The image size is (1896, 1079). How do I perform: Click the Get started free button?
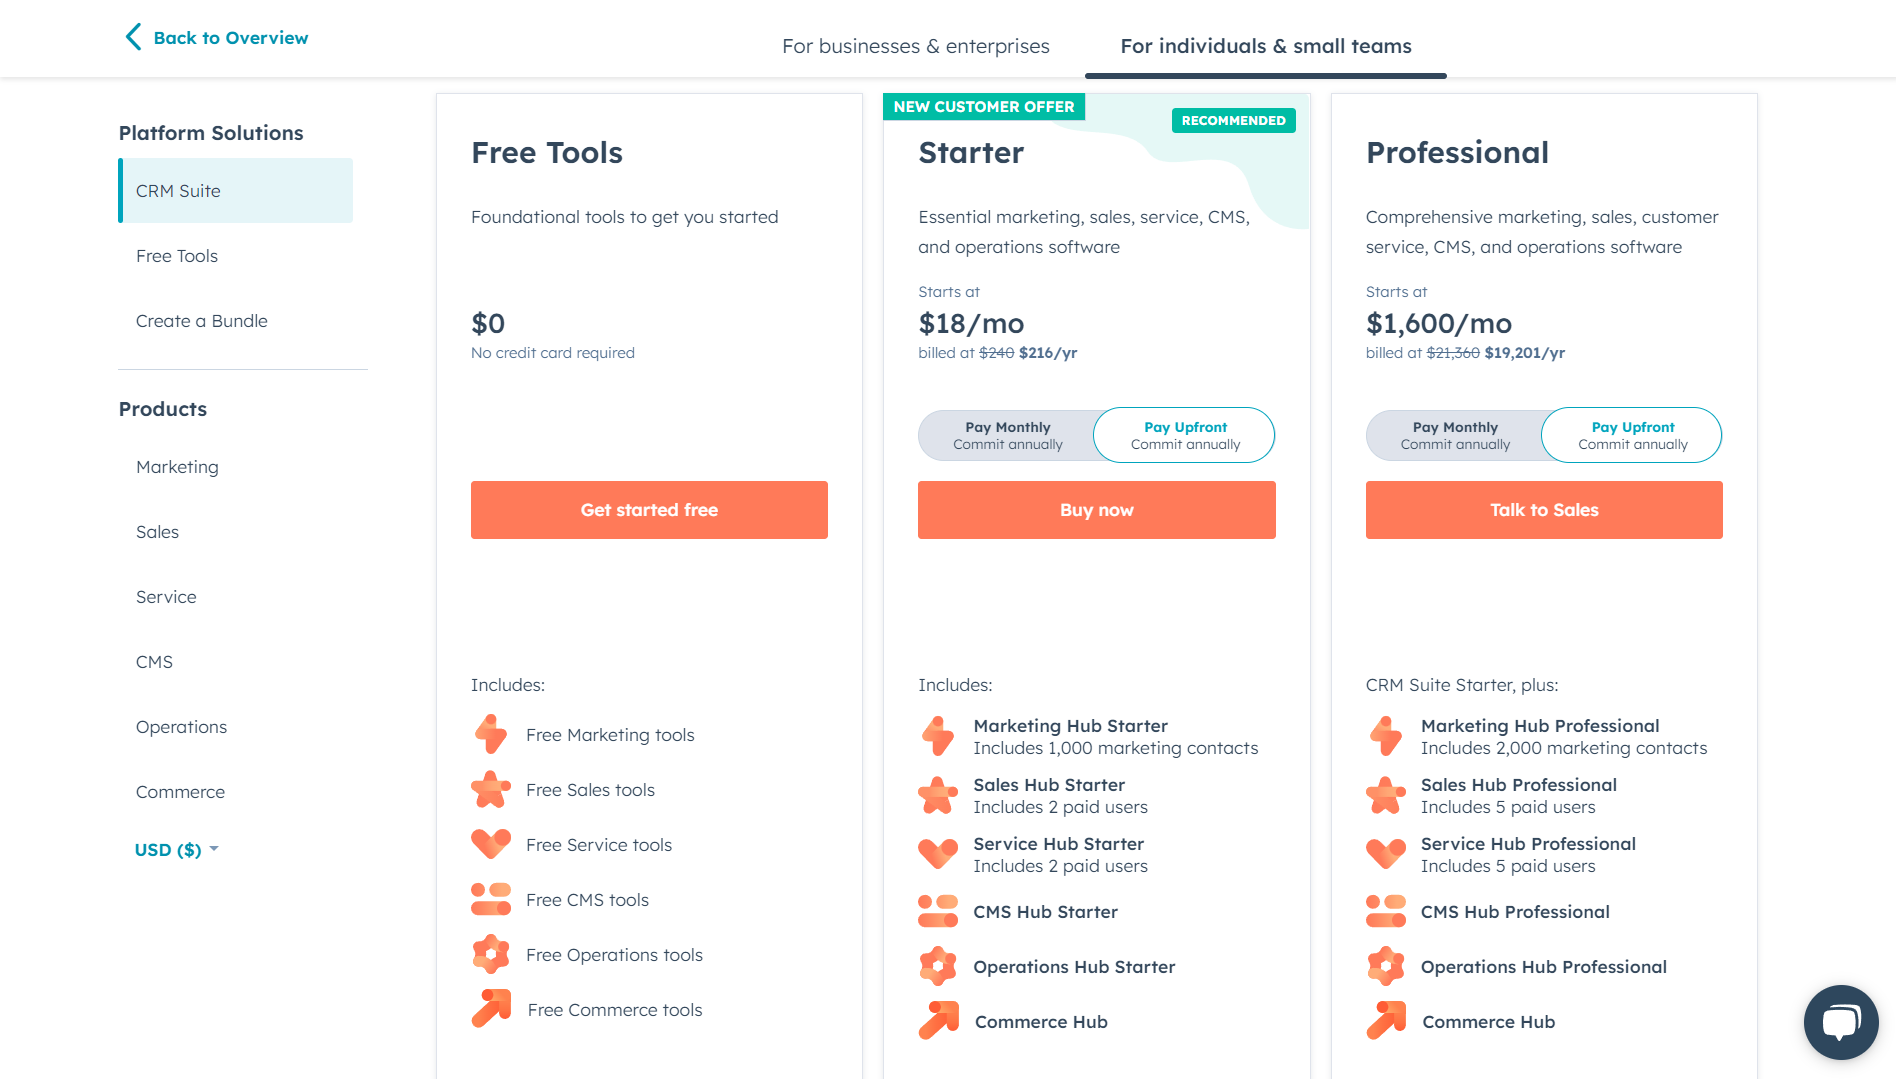tap(649, 509)
